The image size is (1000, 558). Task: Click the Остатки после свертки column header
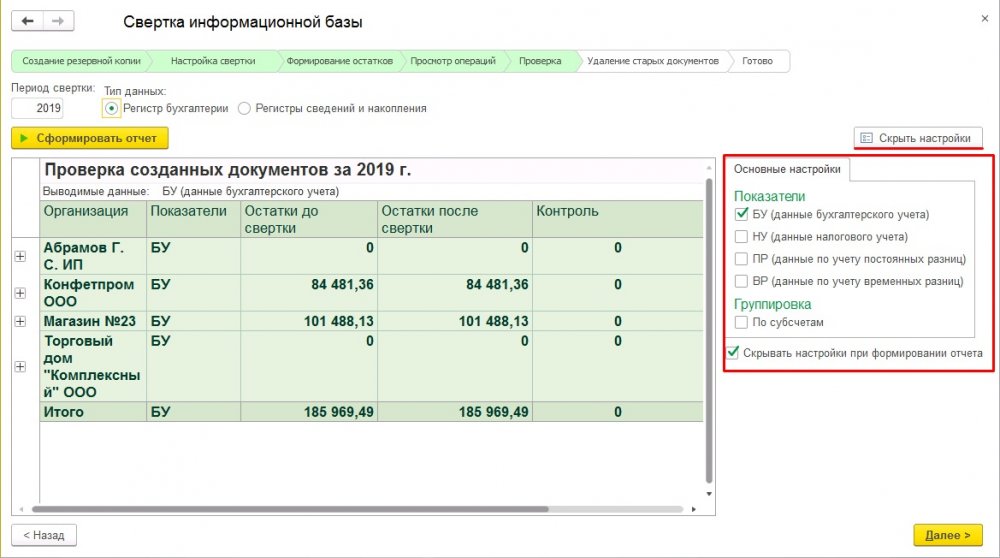tap(455, 219)
